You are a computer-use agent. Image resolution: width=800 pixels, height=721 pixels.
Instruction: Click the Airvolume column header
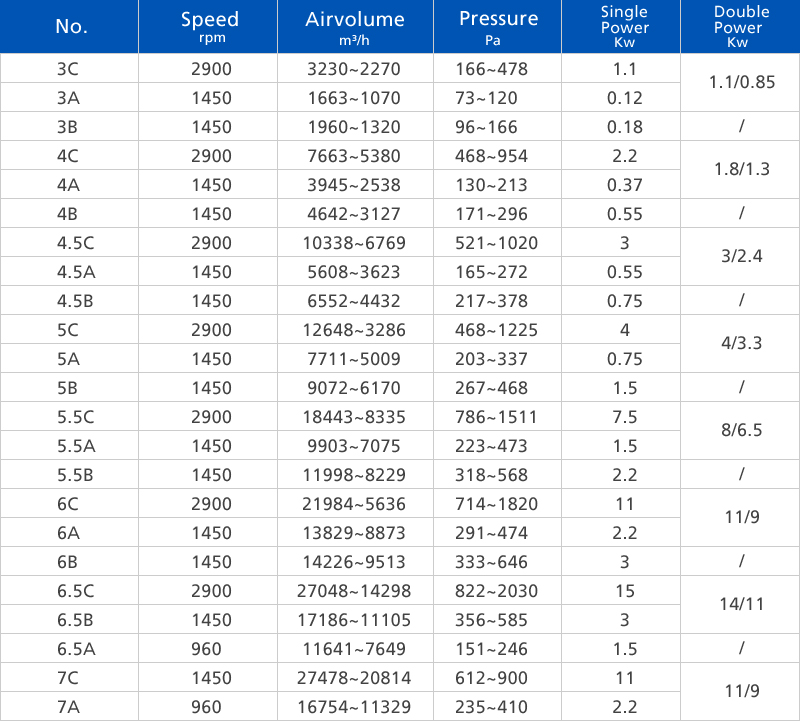355,27
